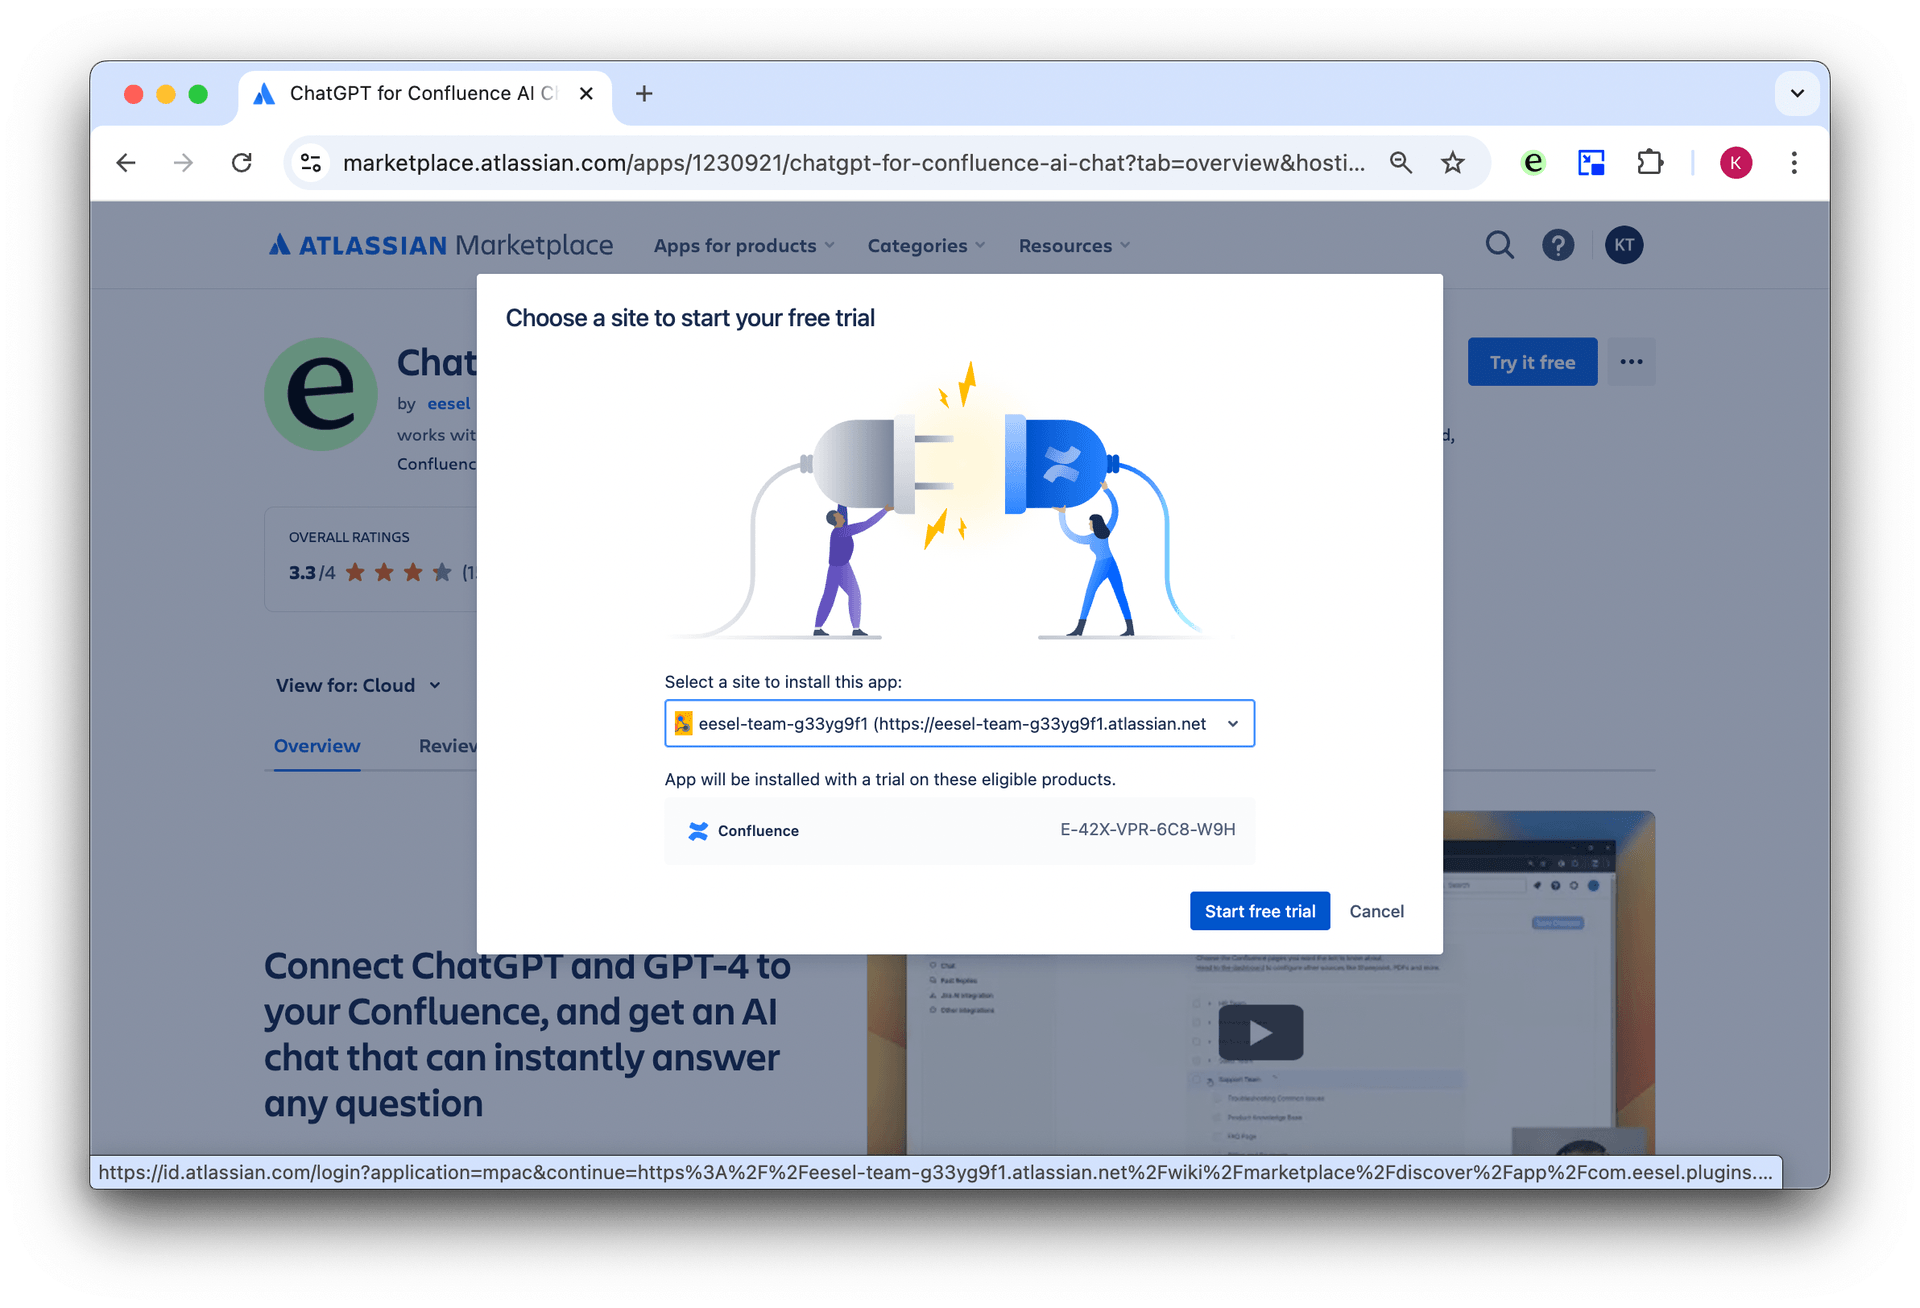Open the Resources menu
Screen dimensions: 1920x1308
pos(1074,246)
